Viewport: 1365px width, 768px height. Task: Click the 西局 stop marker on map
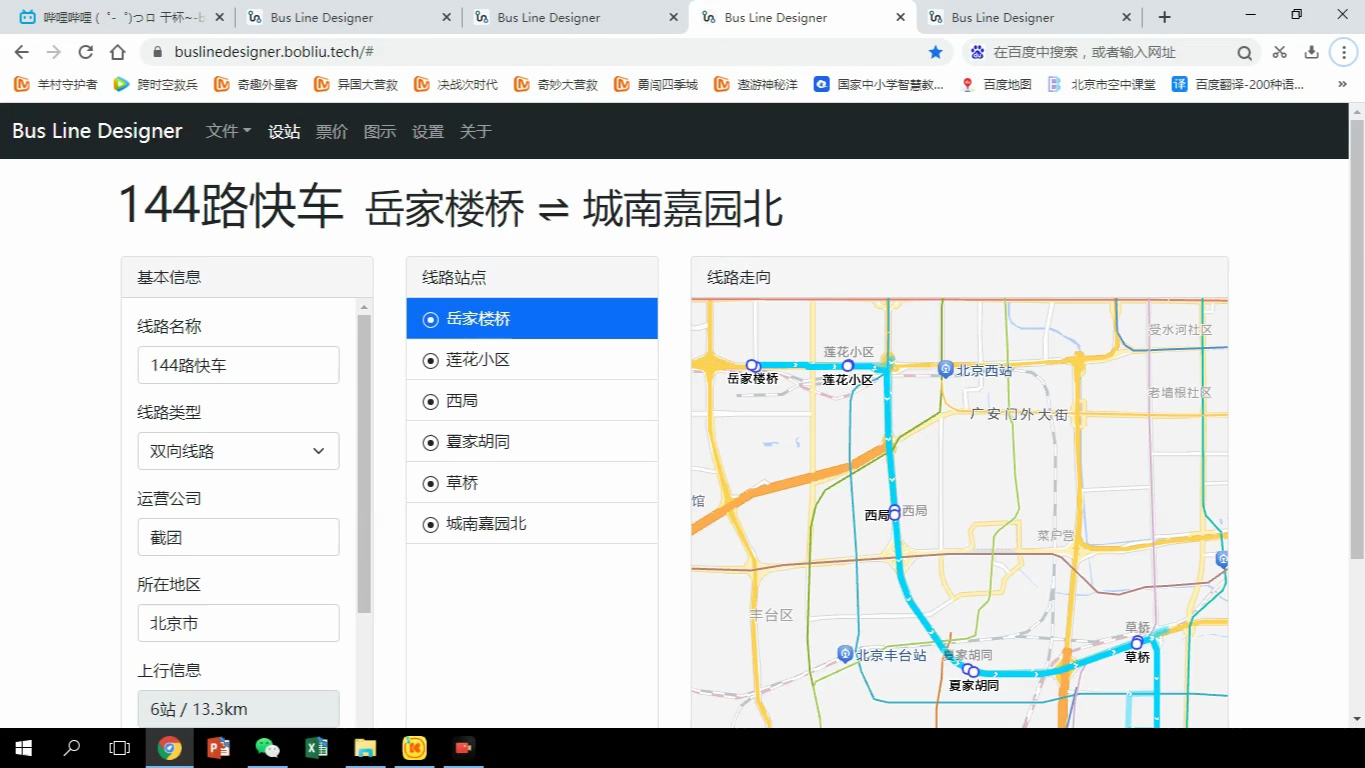[895, 512]
